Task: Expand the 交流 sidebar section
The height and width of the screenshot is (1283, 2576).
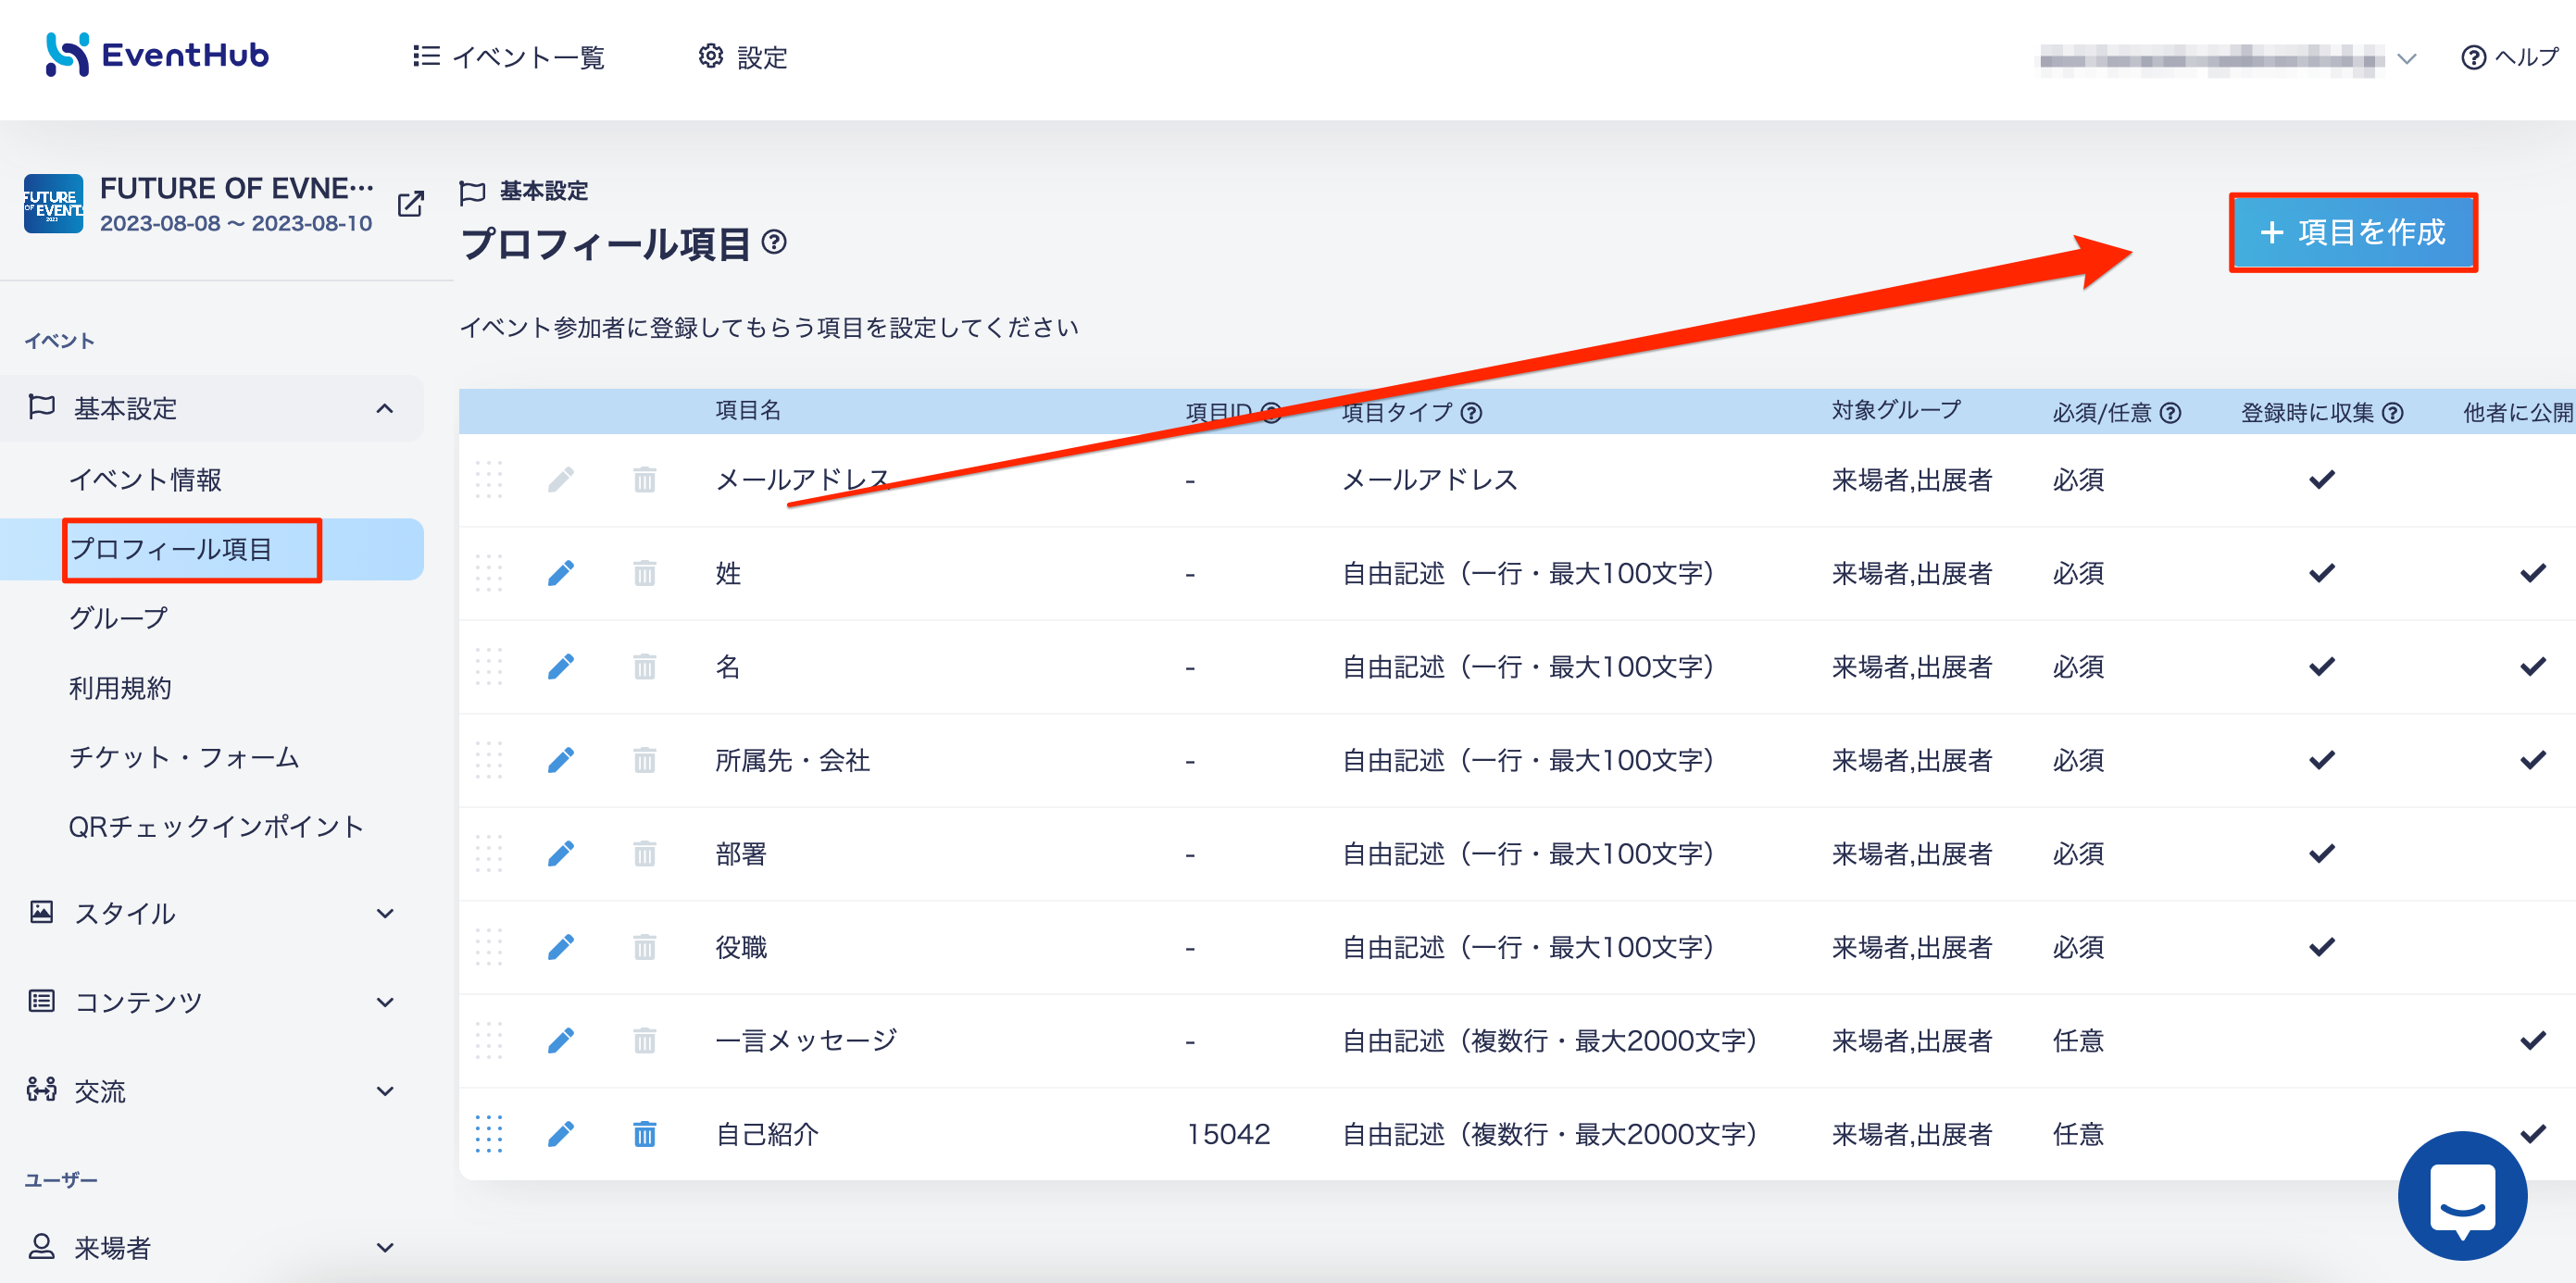Action: pos(212,1091)
